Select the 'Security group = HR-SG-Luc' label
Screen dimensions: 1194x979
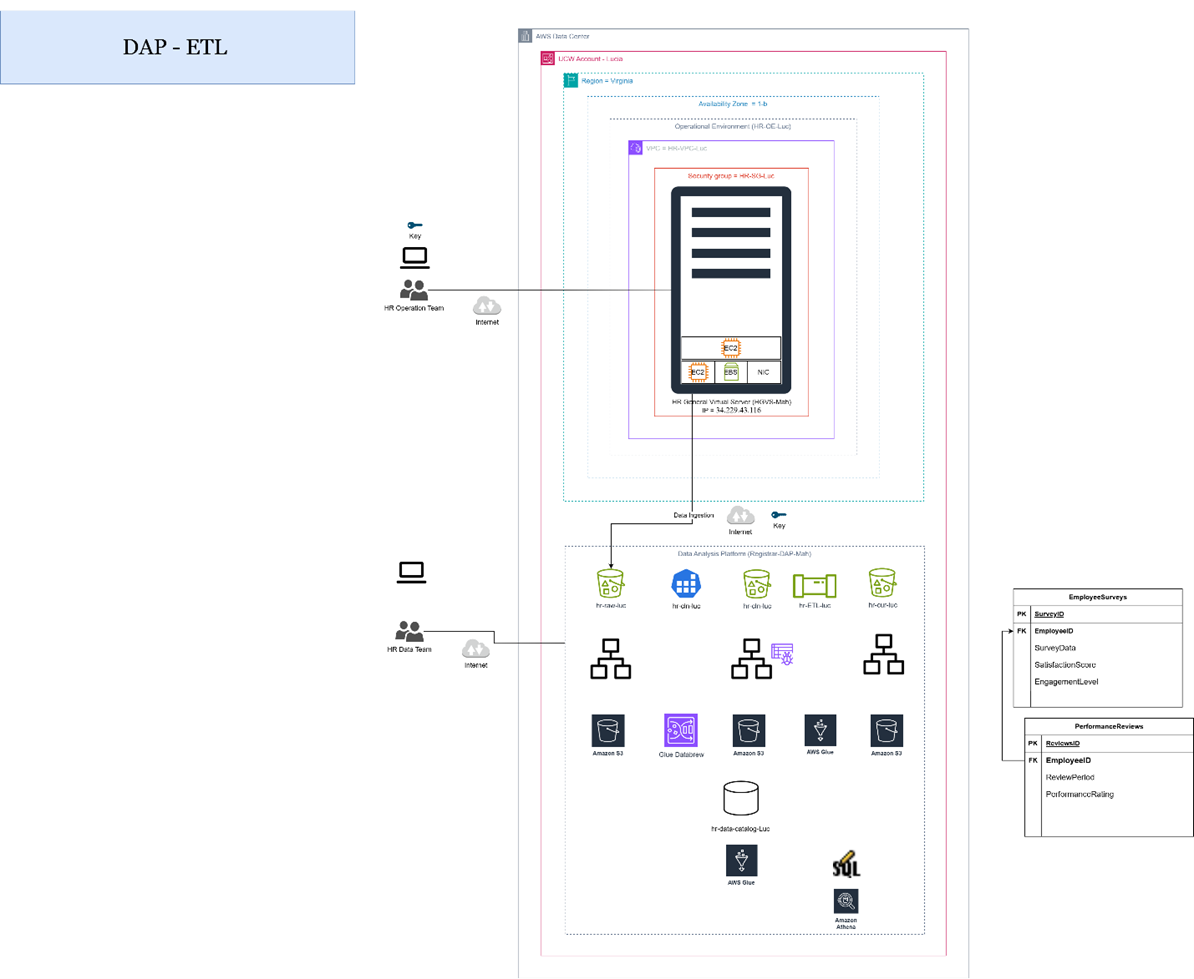coord(731,176)
